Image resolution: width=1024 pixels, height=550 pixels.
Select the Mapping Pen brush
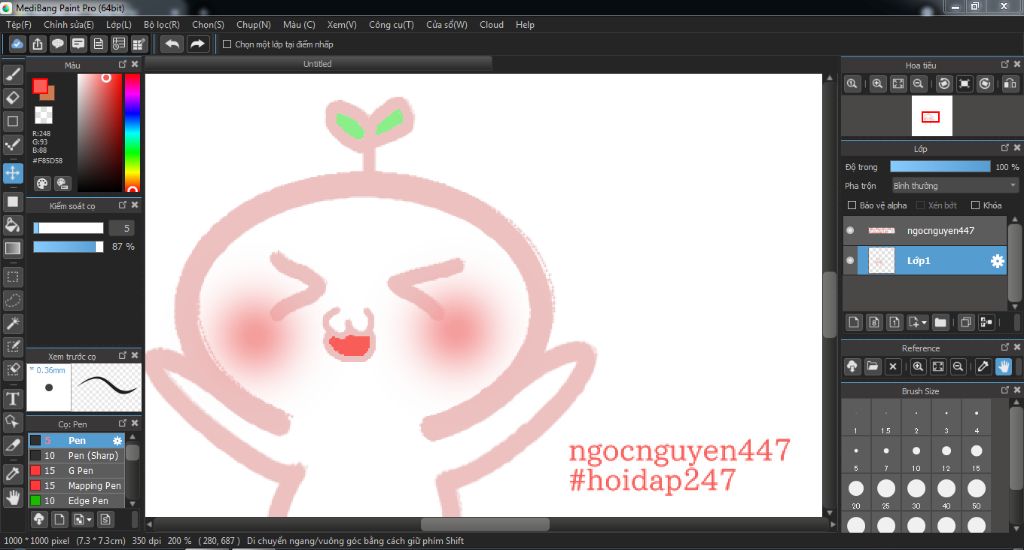(76, 485)
